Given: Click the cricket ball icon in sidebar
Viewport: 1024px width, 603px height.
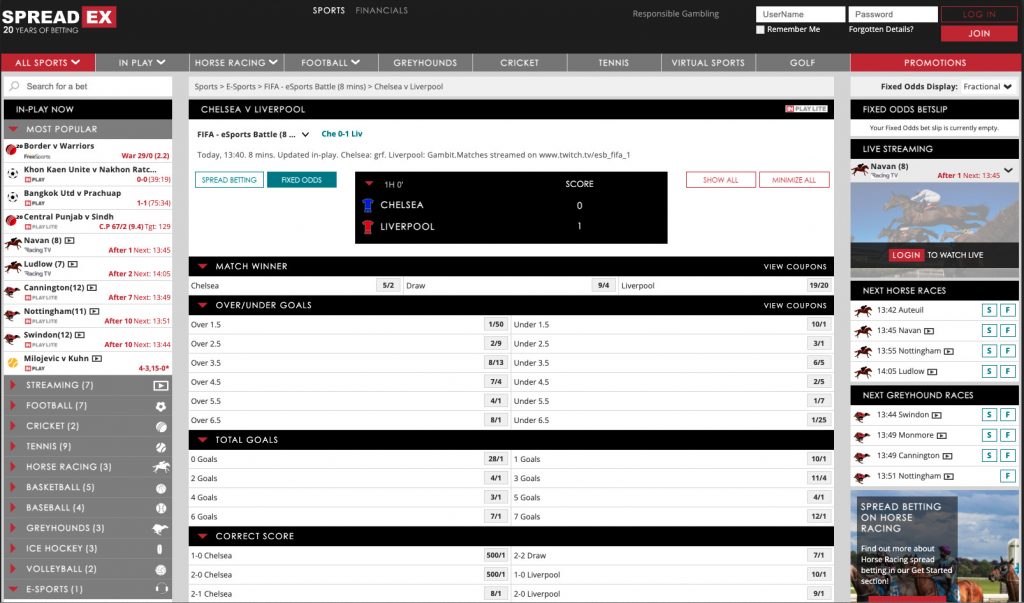Looking at the screenshot, I should pyautogui.click(x=160, y=426).
